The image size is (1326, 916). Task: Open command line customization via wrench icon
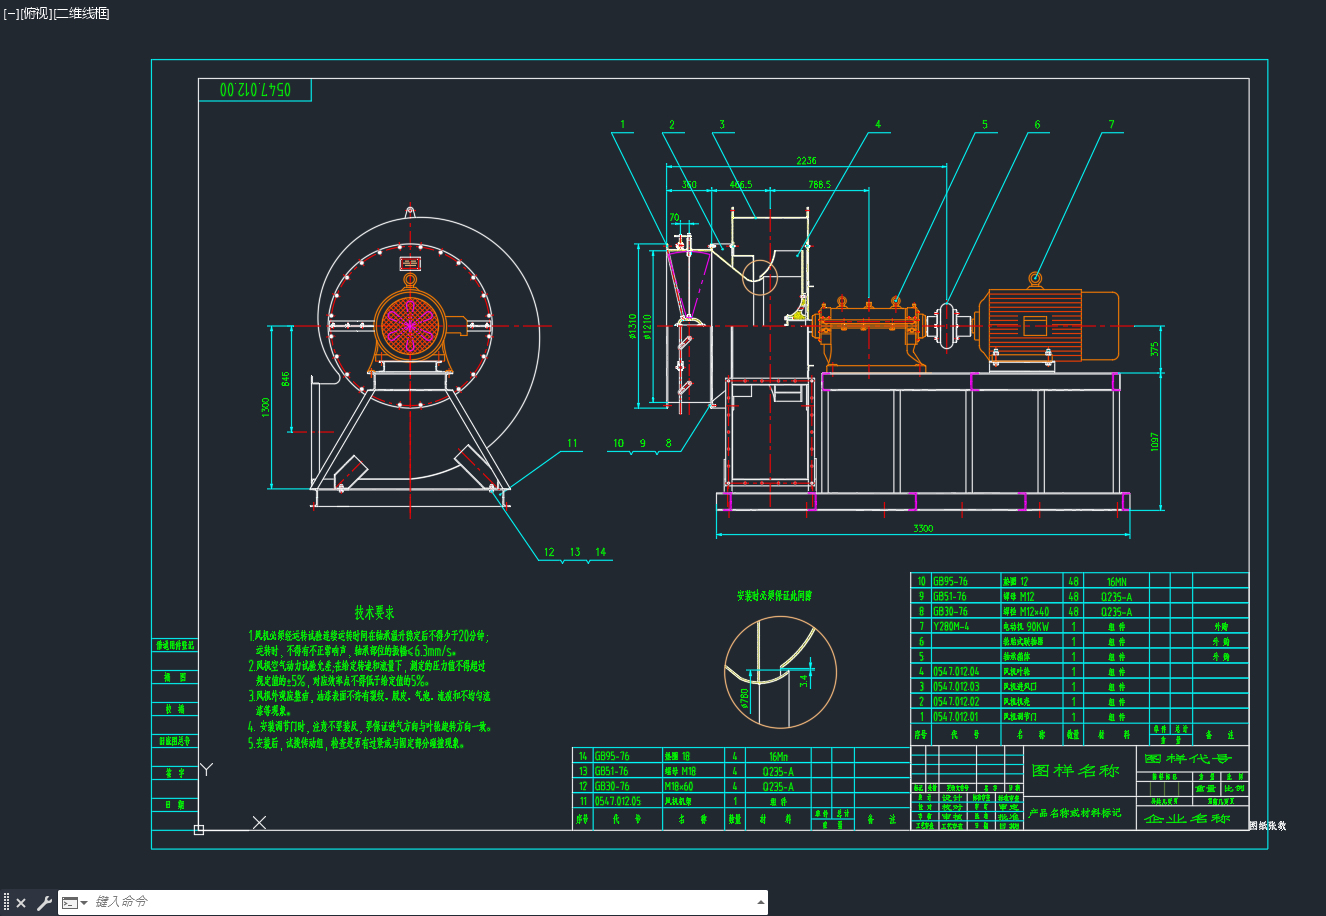point(44,903)
